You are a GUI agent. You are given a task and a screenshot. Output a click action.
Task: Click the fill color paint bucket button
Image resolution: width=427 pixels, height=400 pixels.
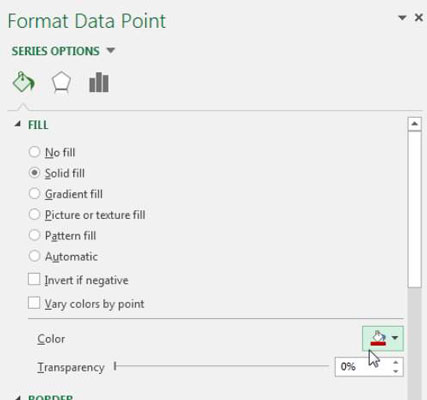pos(378,339)
